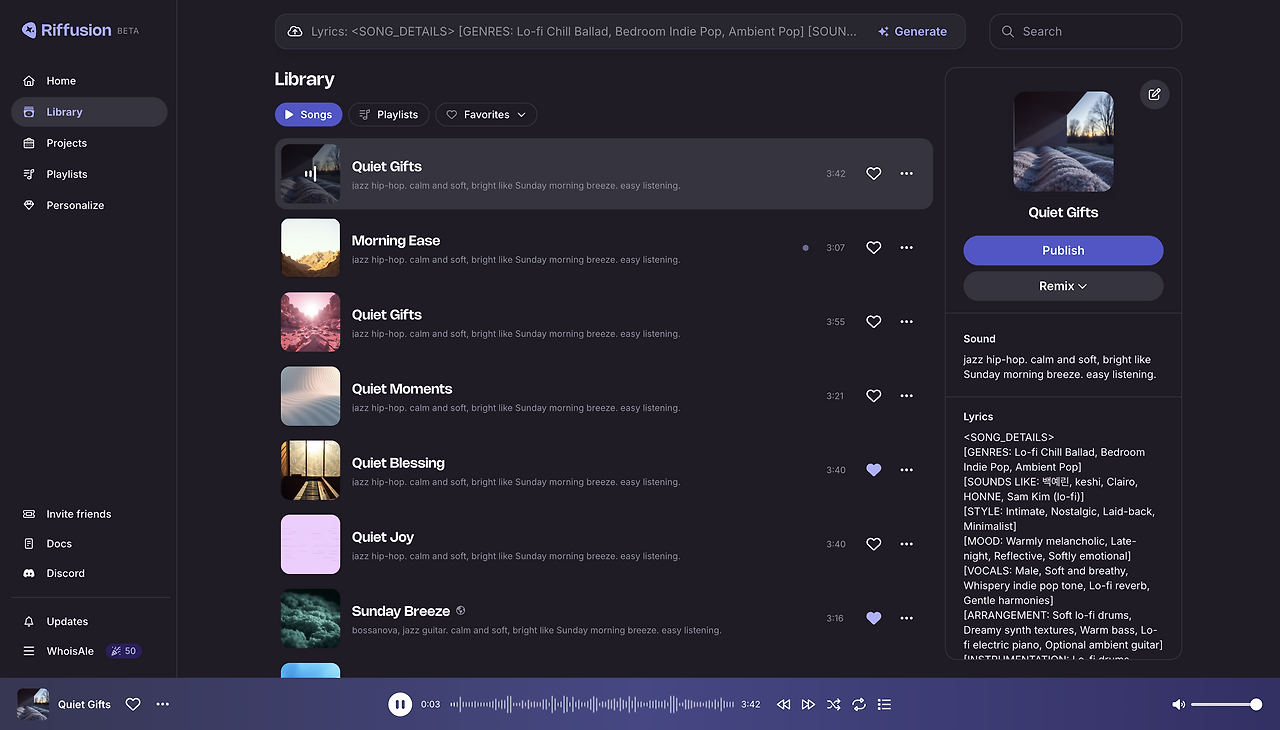Click the 50 credits badge

point(124,651)
